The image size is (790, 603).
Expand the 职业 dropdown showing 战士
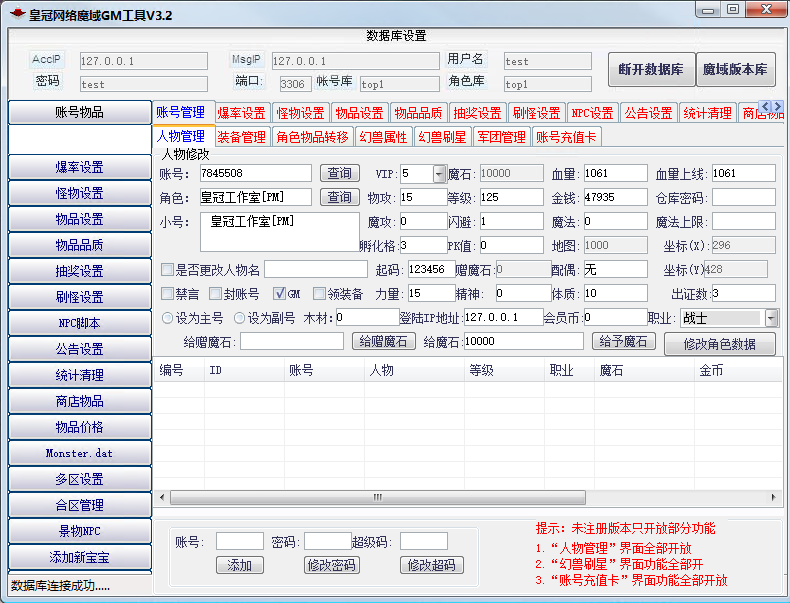[x=771, y=318]
